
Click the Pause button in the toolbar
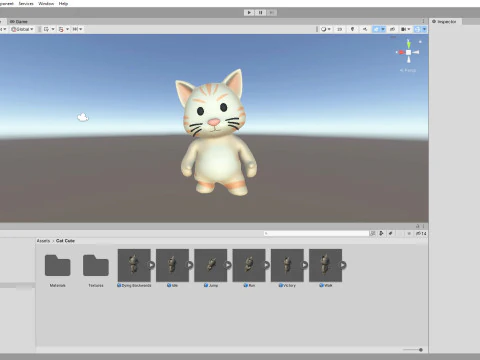coord(260,13)
